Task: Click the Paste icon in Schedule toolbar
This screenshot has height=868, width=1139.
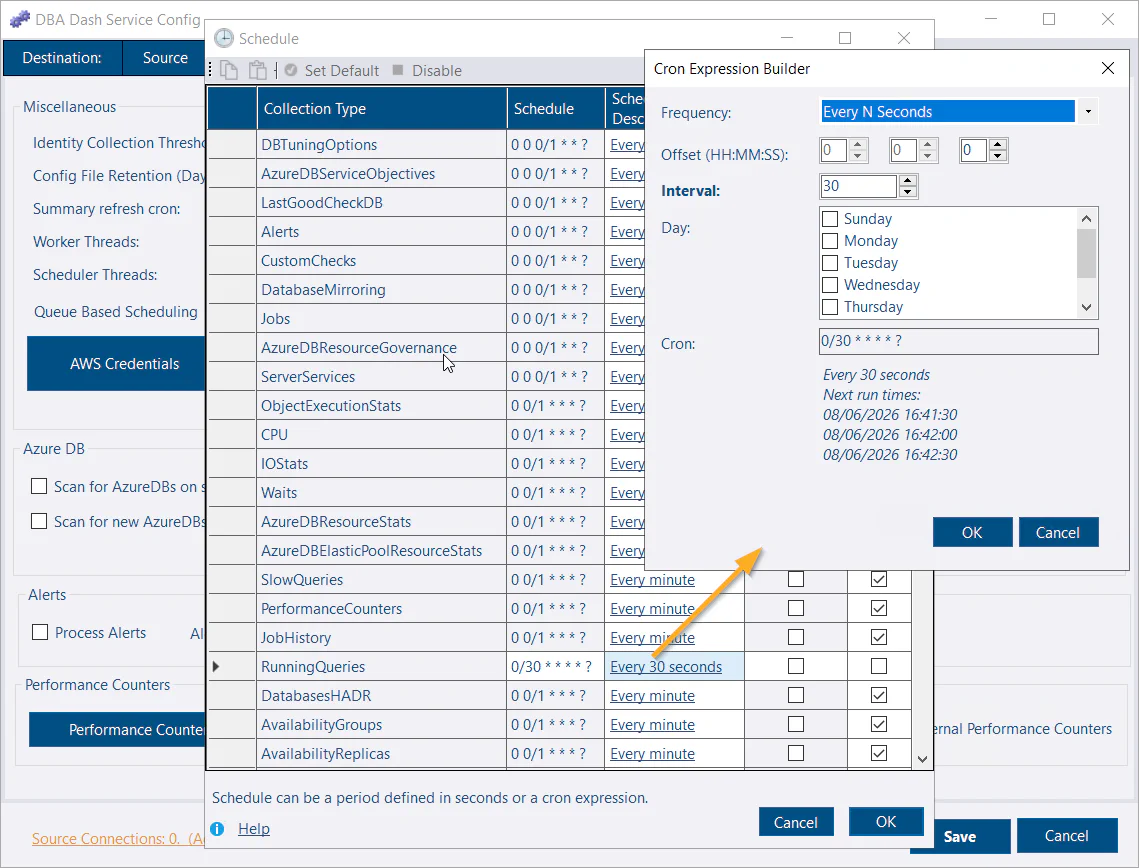Action: [258, 70]
